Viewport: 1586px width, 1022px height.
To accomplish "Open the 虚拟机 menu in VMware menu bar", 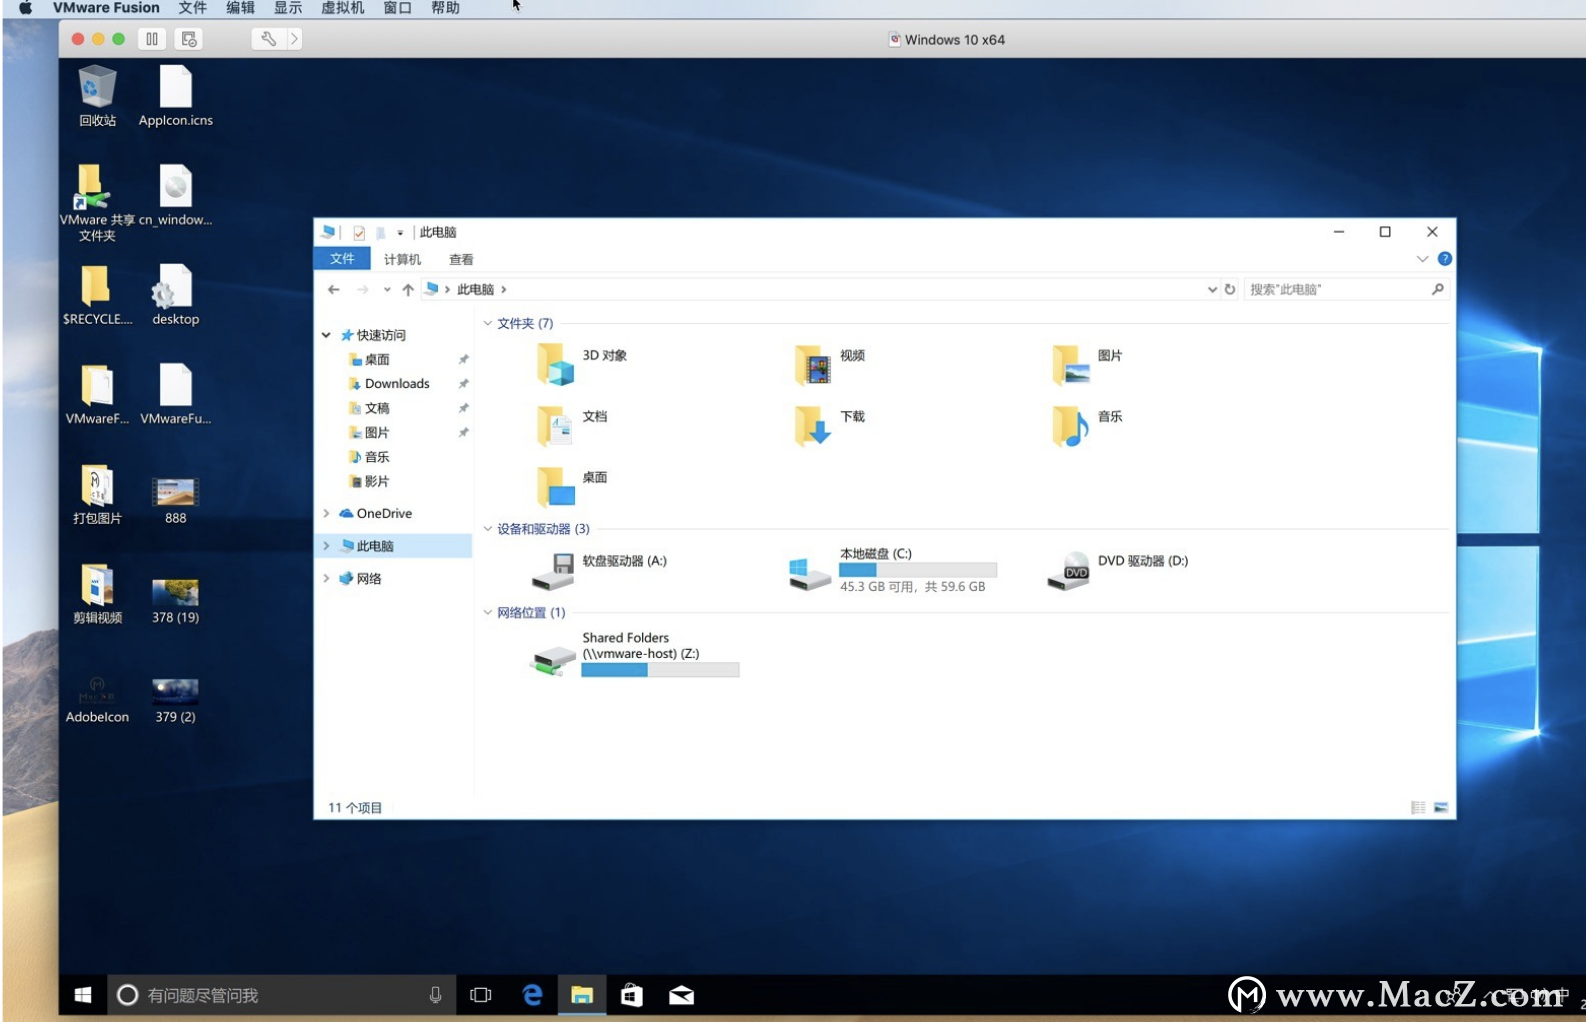I will (x=342, y=8).
